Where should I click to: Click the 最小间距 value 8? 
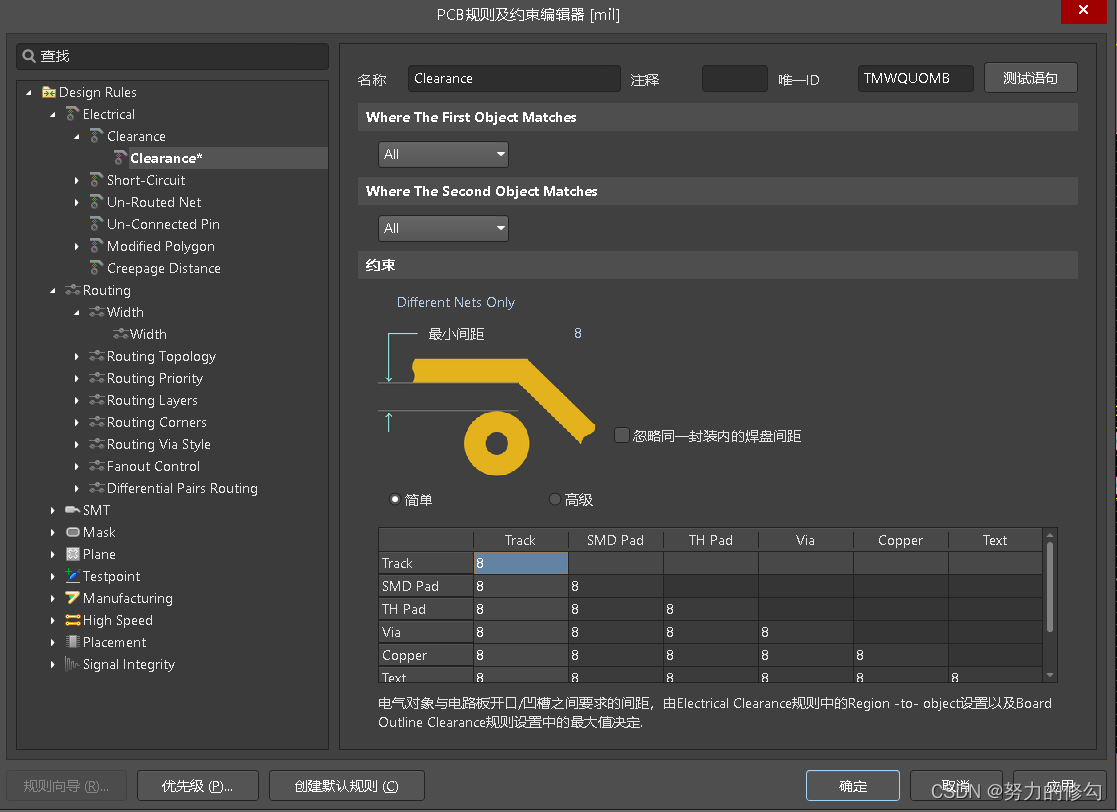pyautogui.click(x=578, y=333)
